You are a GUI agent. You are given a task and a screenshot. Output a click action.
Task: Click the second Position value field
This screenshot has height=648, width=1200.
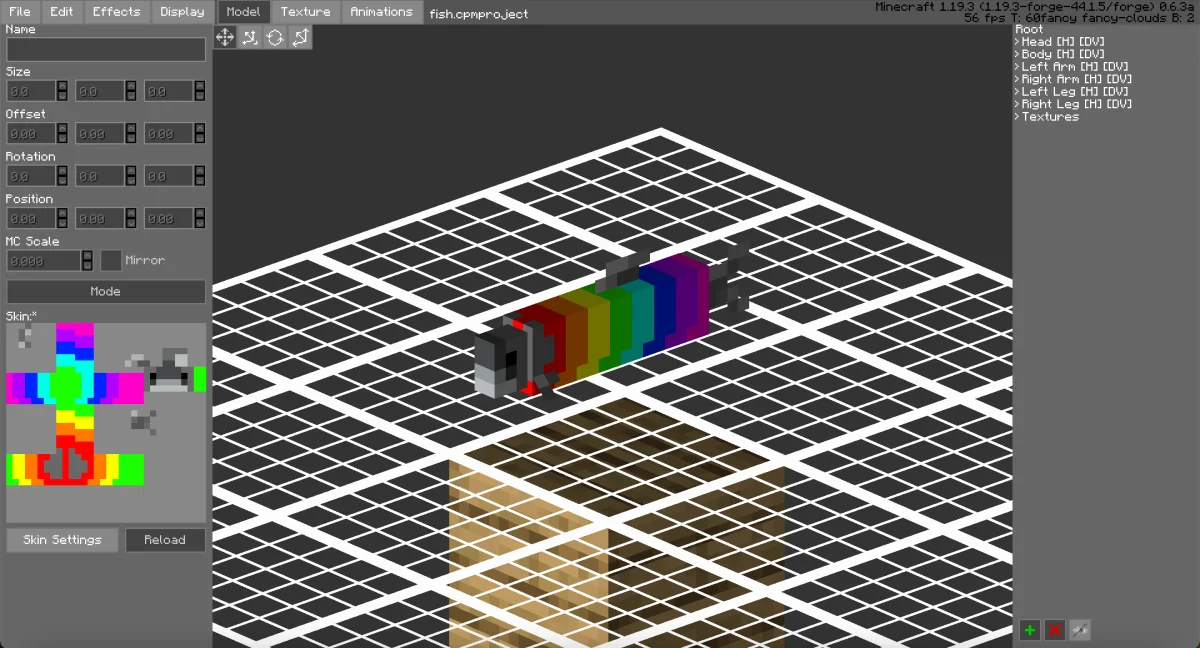coord(100,218)
